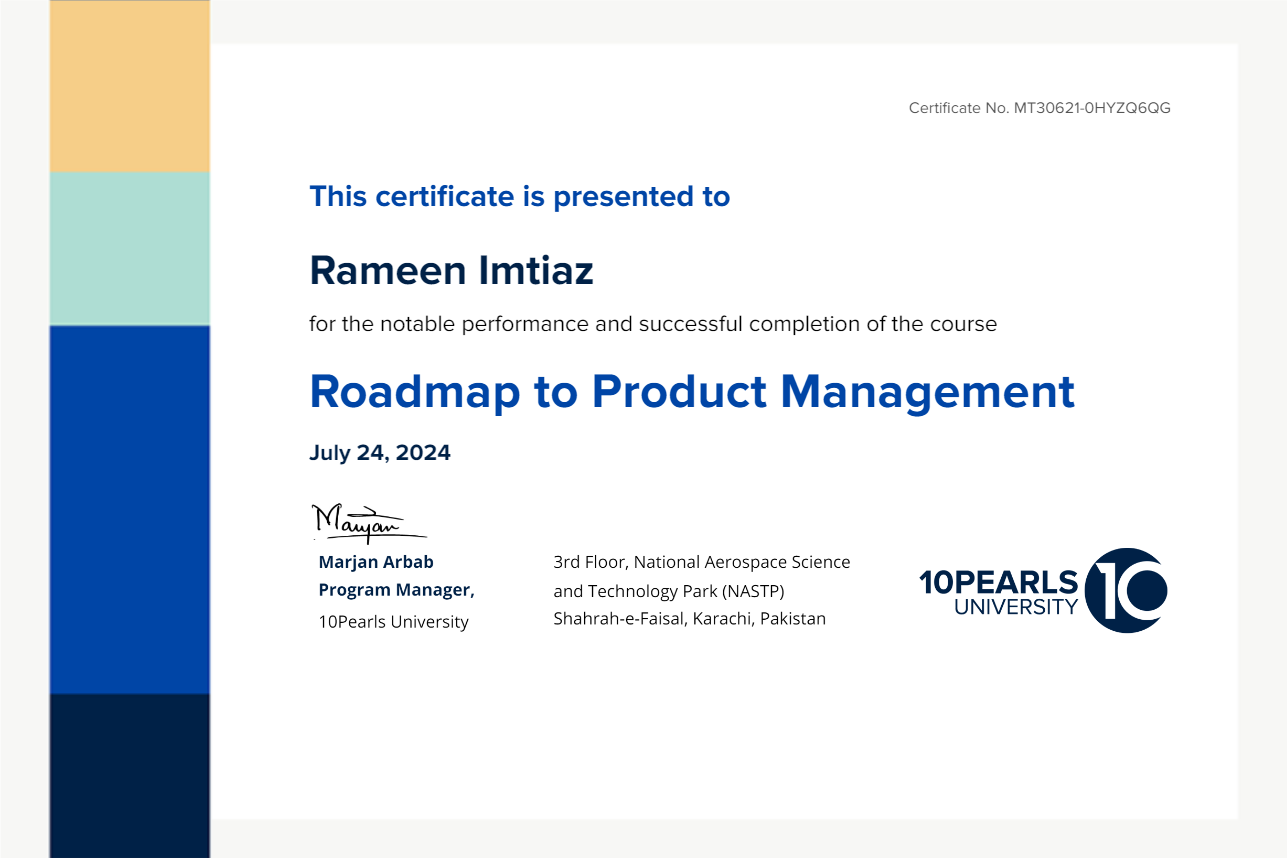Viewport: 1287px width, 858px height.
Task: Click the 'for the notable performance' sentence
Action: [652, 324]
